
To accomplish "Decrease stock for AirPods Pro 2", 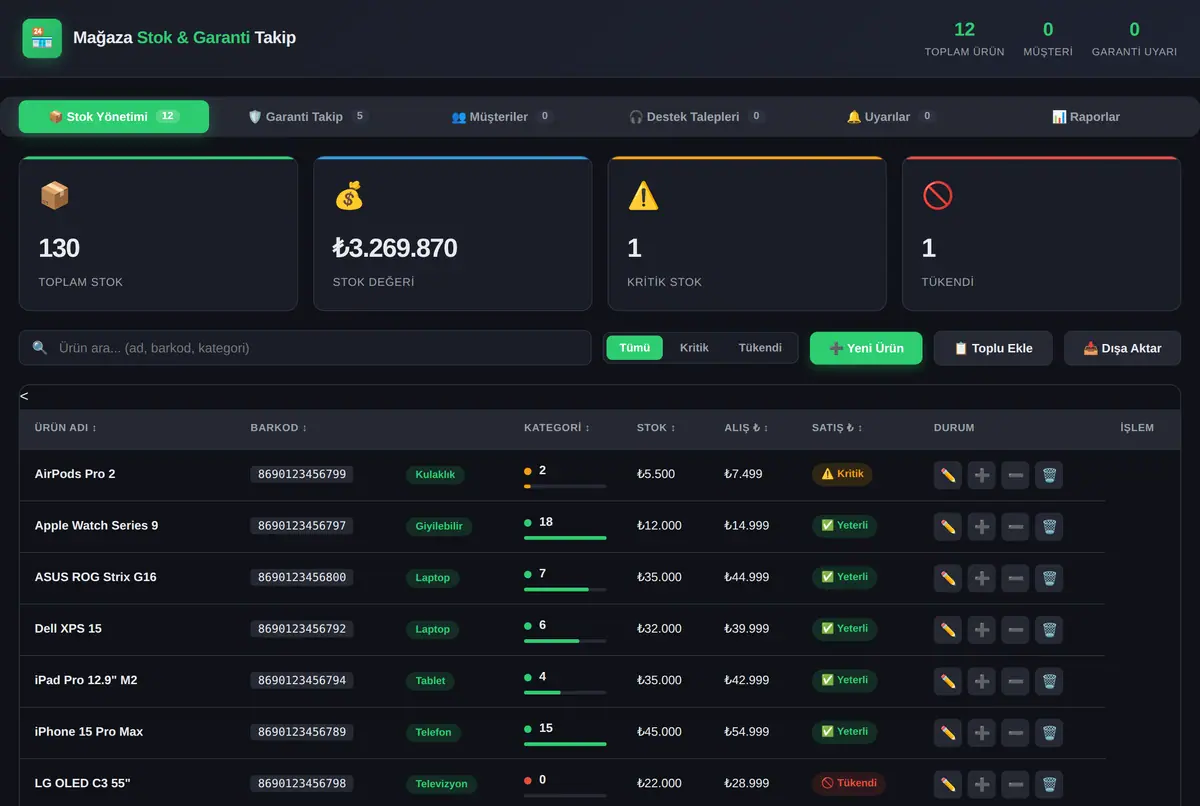I will (x=1015, y=475).
